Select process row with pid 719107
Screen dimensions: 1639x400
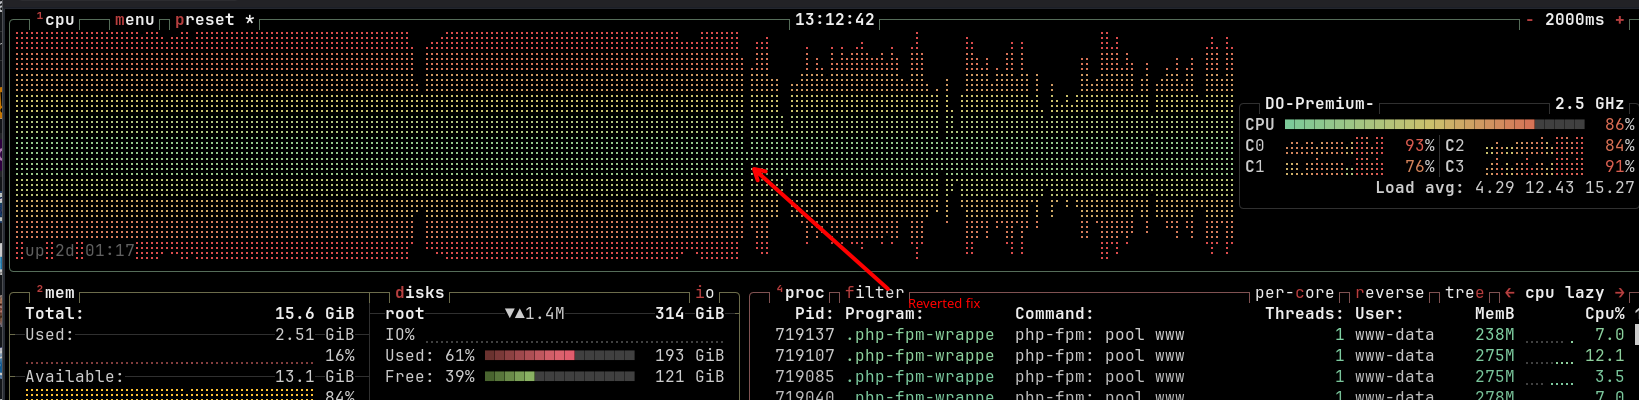[1200, 356]
